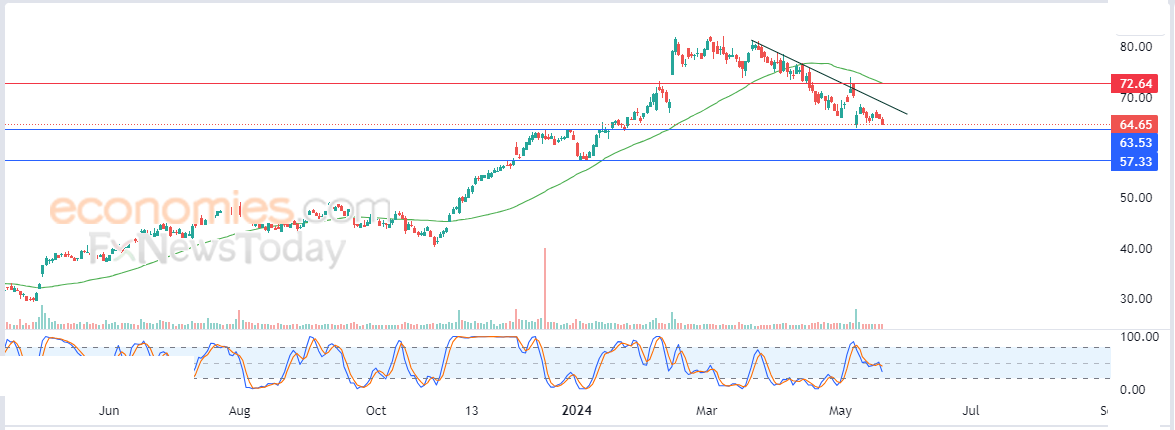Click the 100.00 oscillator scale label

[1140, 337]
